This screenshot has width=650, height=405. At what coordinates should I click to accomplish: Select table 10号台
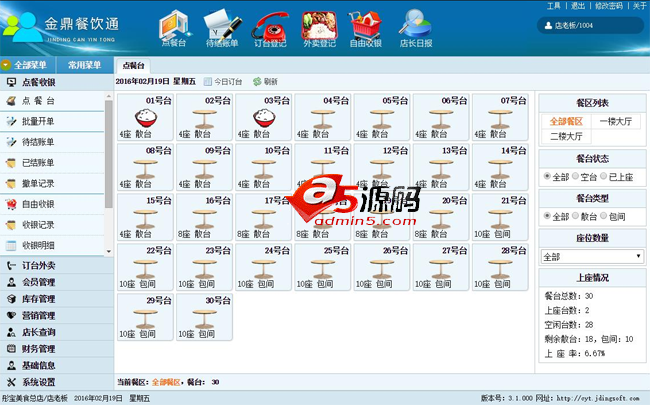coord(263,167)
